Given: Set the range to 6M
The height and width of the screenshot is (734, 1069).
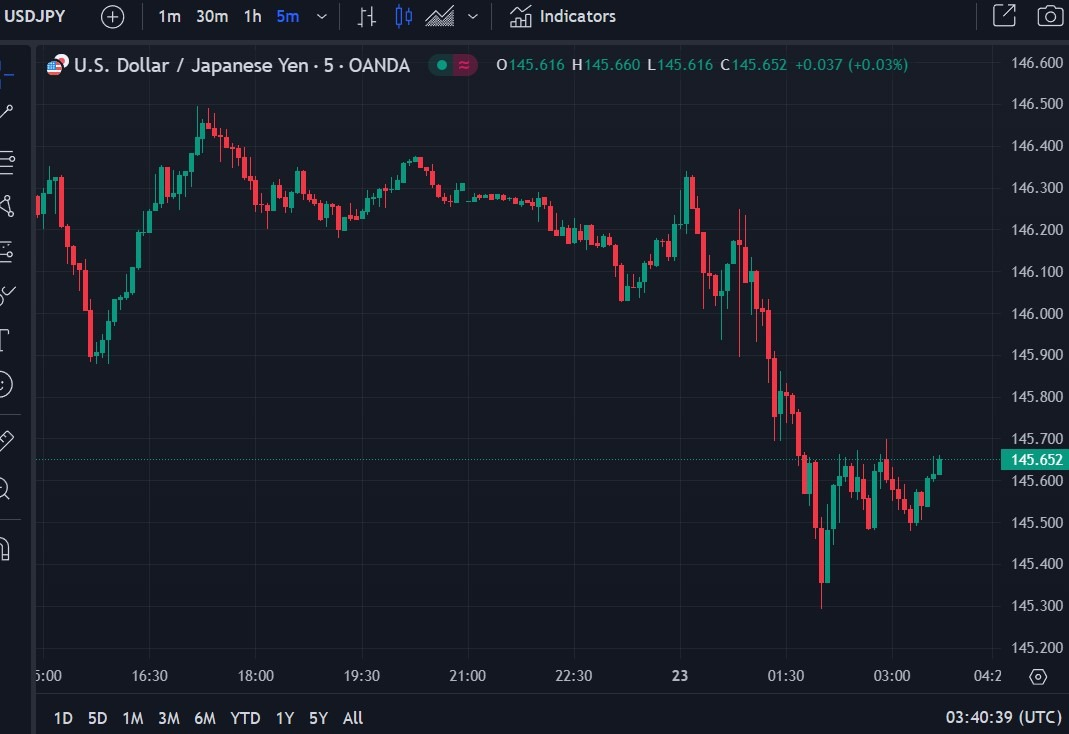Looking at the screenshot, I should point(205,718).
